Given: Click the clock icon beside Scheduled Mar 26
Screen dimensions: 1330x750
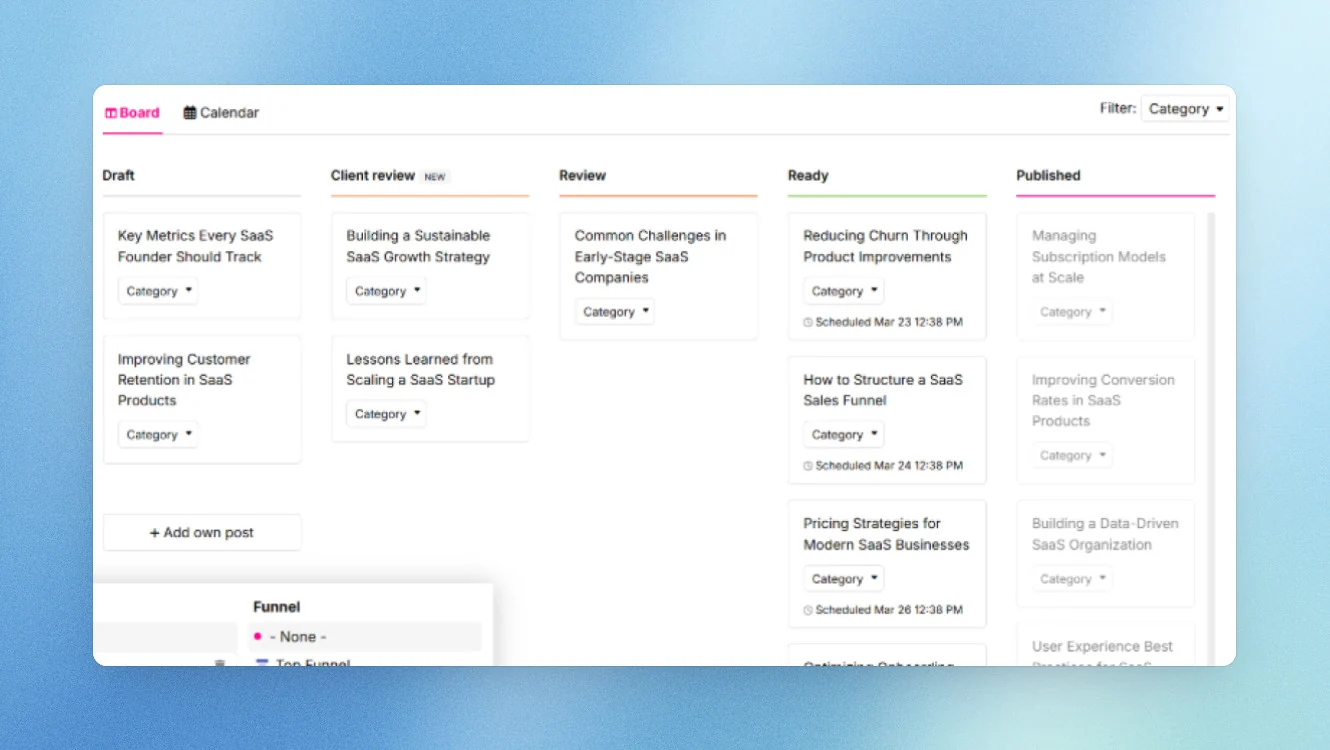Looking at the screenshot, I should point(808,610).
